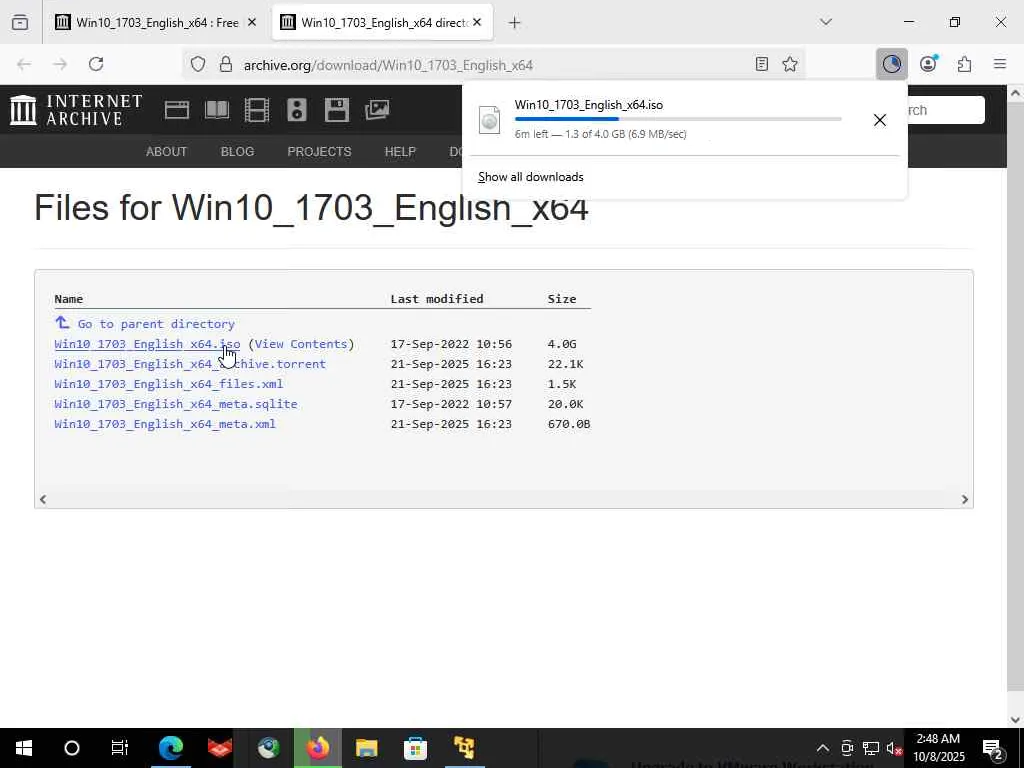Bookmark this page with the star icon
Viewport: 1024px width, 768px height.
790,64
